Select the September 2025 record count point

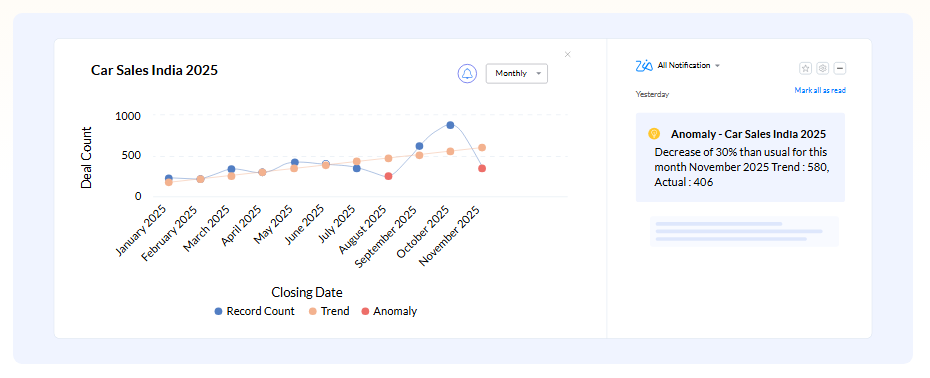pos(419,146)
